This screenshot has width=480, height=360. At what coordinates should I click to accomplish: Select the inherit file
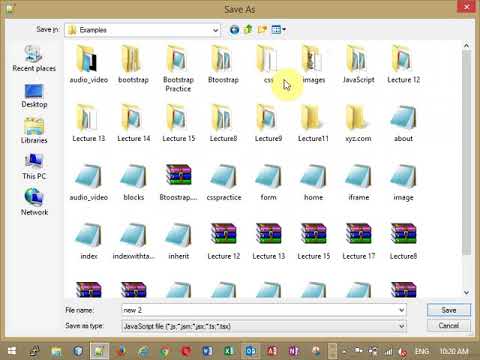[x=178, y=241]
